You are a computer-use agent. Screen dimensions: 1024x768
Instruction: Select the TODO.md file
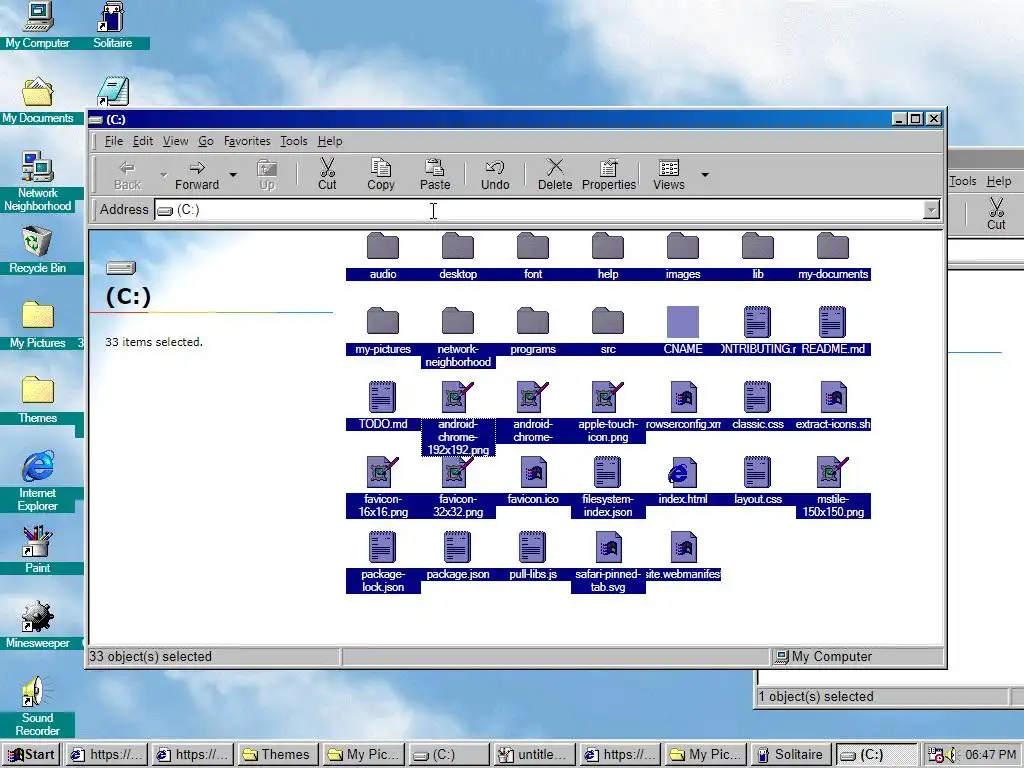[x=383, y=406]
